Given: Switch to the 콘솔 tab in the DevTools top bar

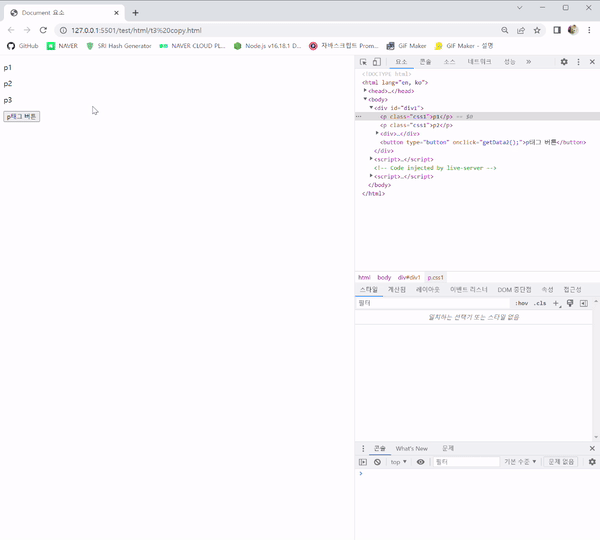Looking at the screenshot, I should 425,62.
